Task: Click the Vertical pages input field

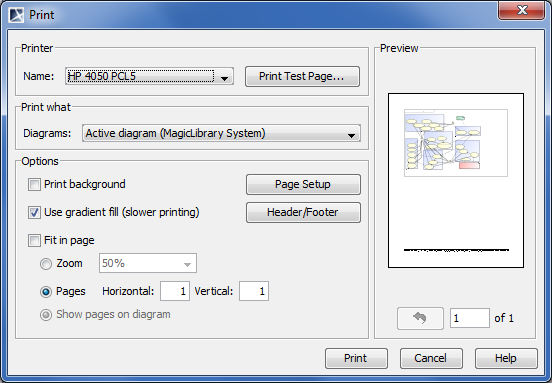Action: [254, 291]
